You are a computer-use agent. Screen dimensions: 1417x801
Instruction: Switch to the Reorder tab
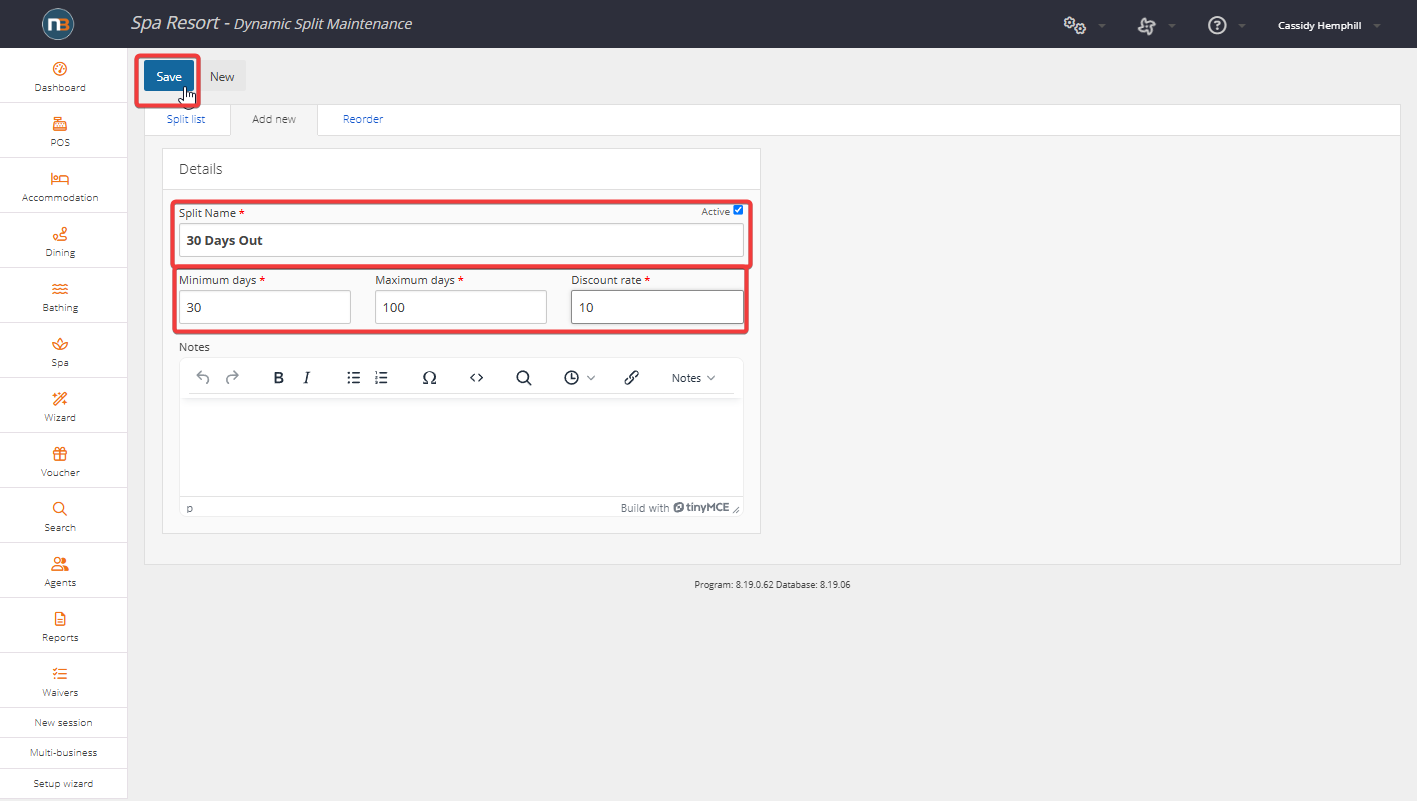pyautogui.click(x=363, y=119)
